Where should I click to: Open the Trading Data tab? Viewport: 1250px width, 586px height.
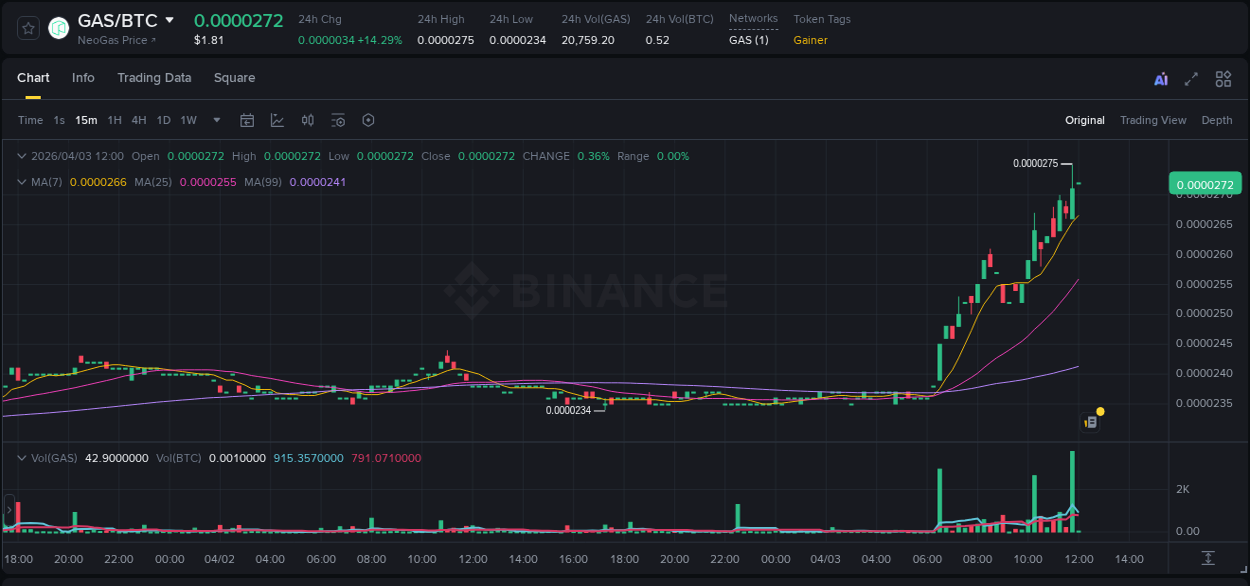[x=155, y=78]
